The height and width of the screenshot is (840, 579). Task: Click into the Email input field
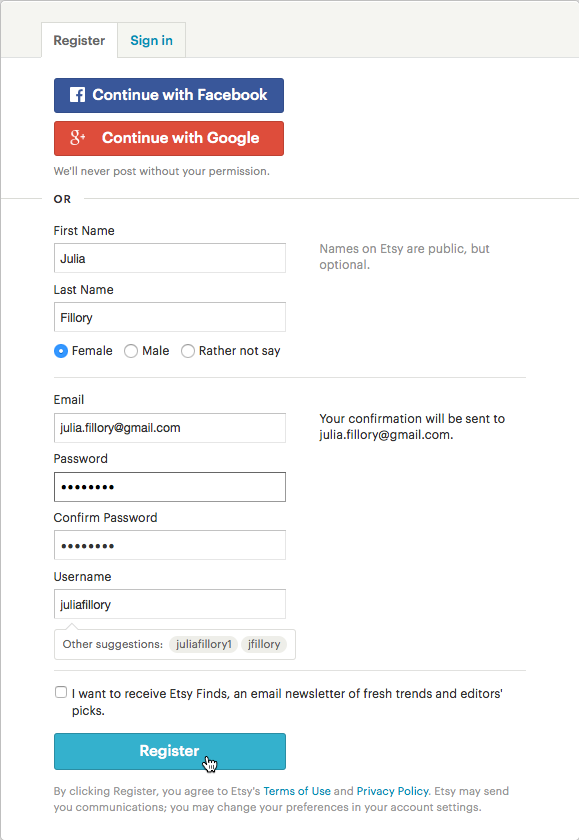pyautogui.click(x=170, y=428)
